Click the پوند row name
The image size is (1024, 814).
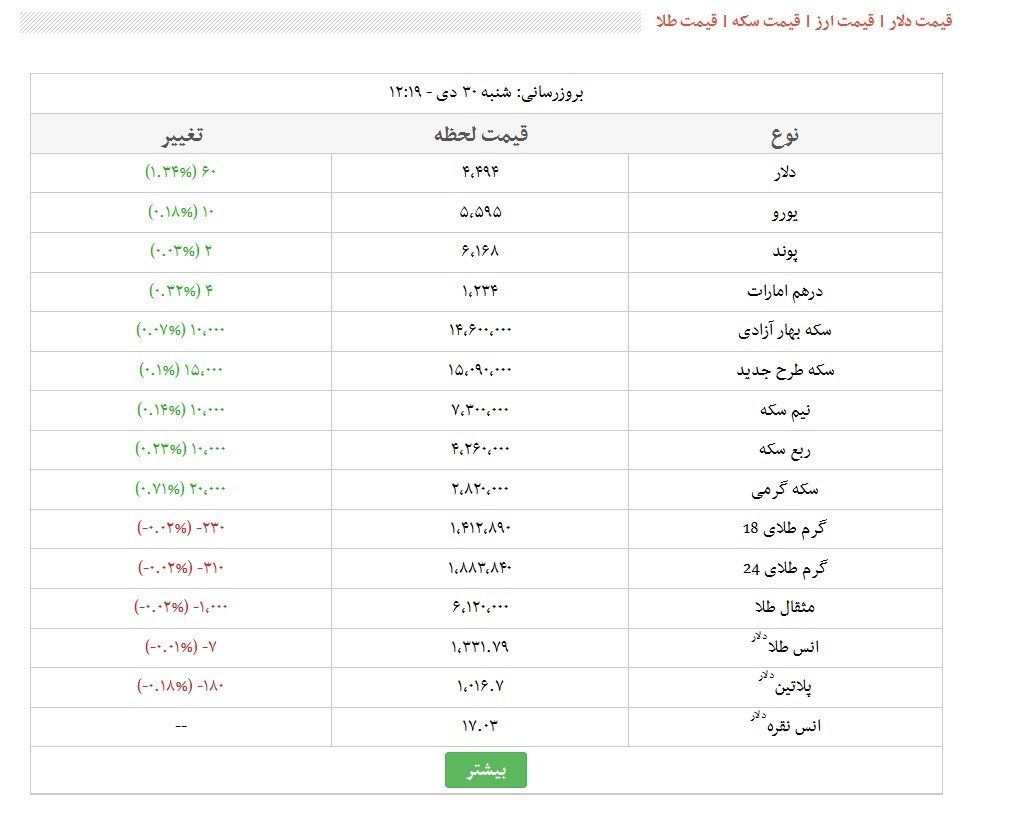[x=785, y=252]
